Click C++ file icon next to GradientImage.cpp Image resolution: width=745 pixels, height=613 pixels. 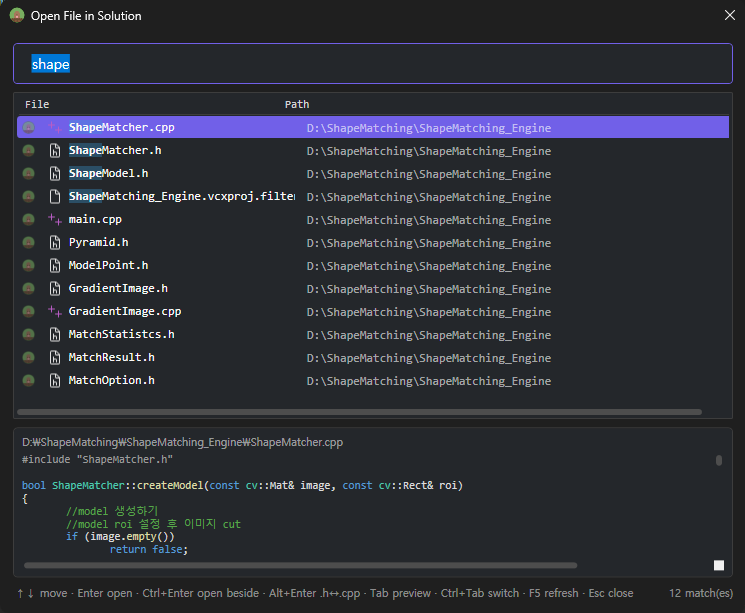coord(55,311)
